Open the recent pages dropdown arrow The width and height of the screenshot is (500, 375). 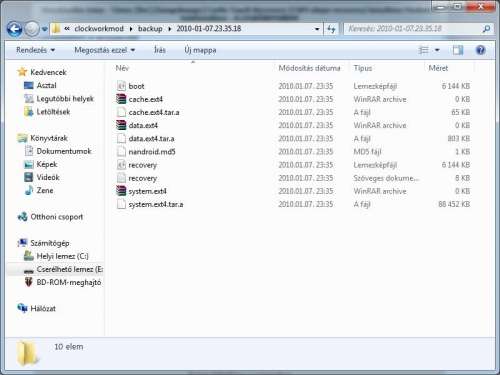coord(44,29)
